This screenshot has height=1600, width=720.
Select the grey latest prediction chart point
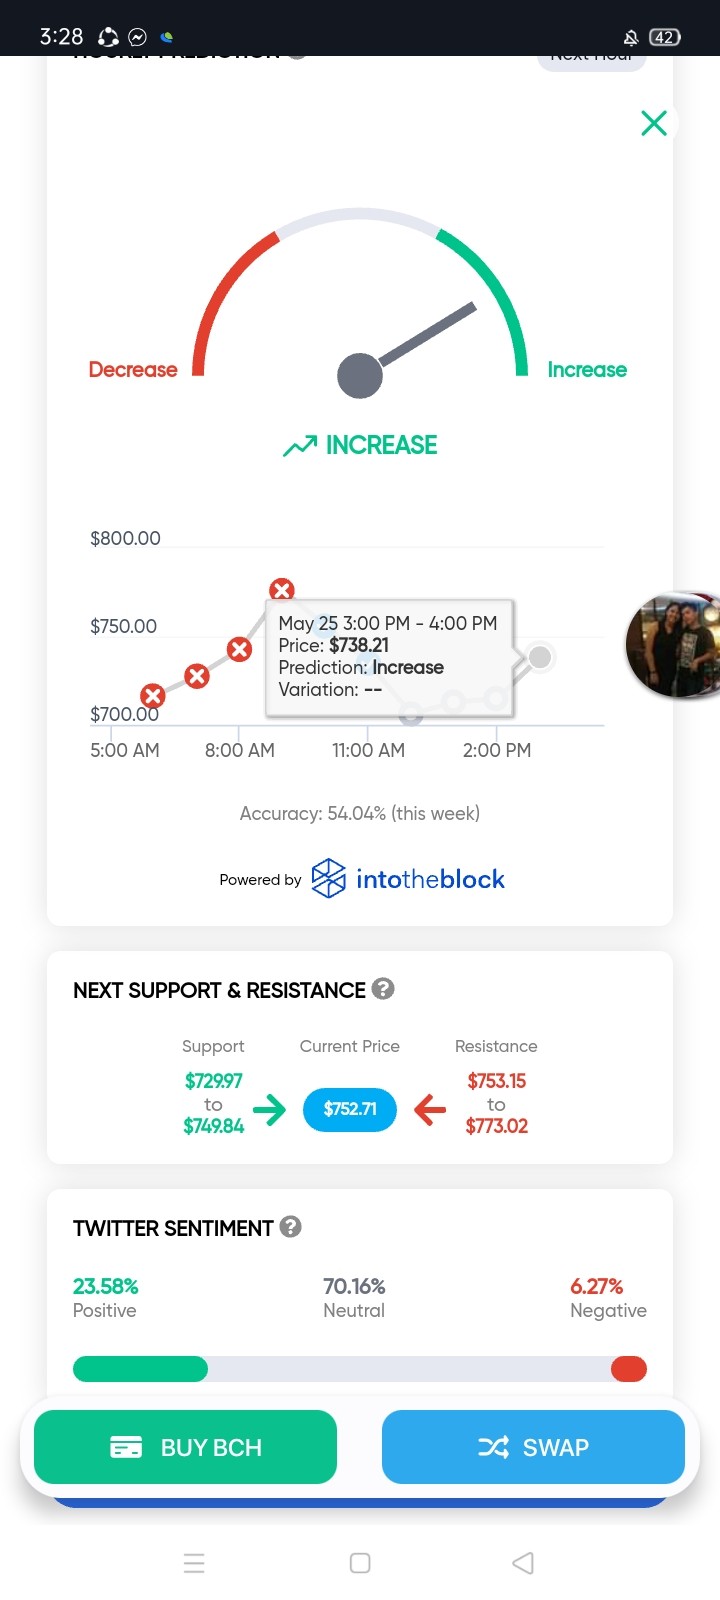pyautogui.click(x=540, y=657)
